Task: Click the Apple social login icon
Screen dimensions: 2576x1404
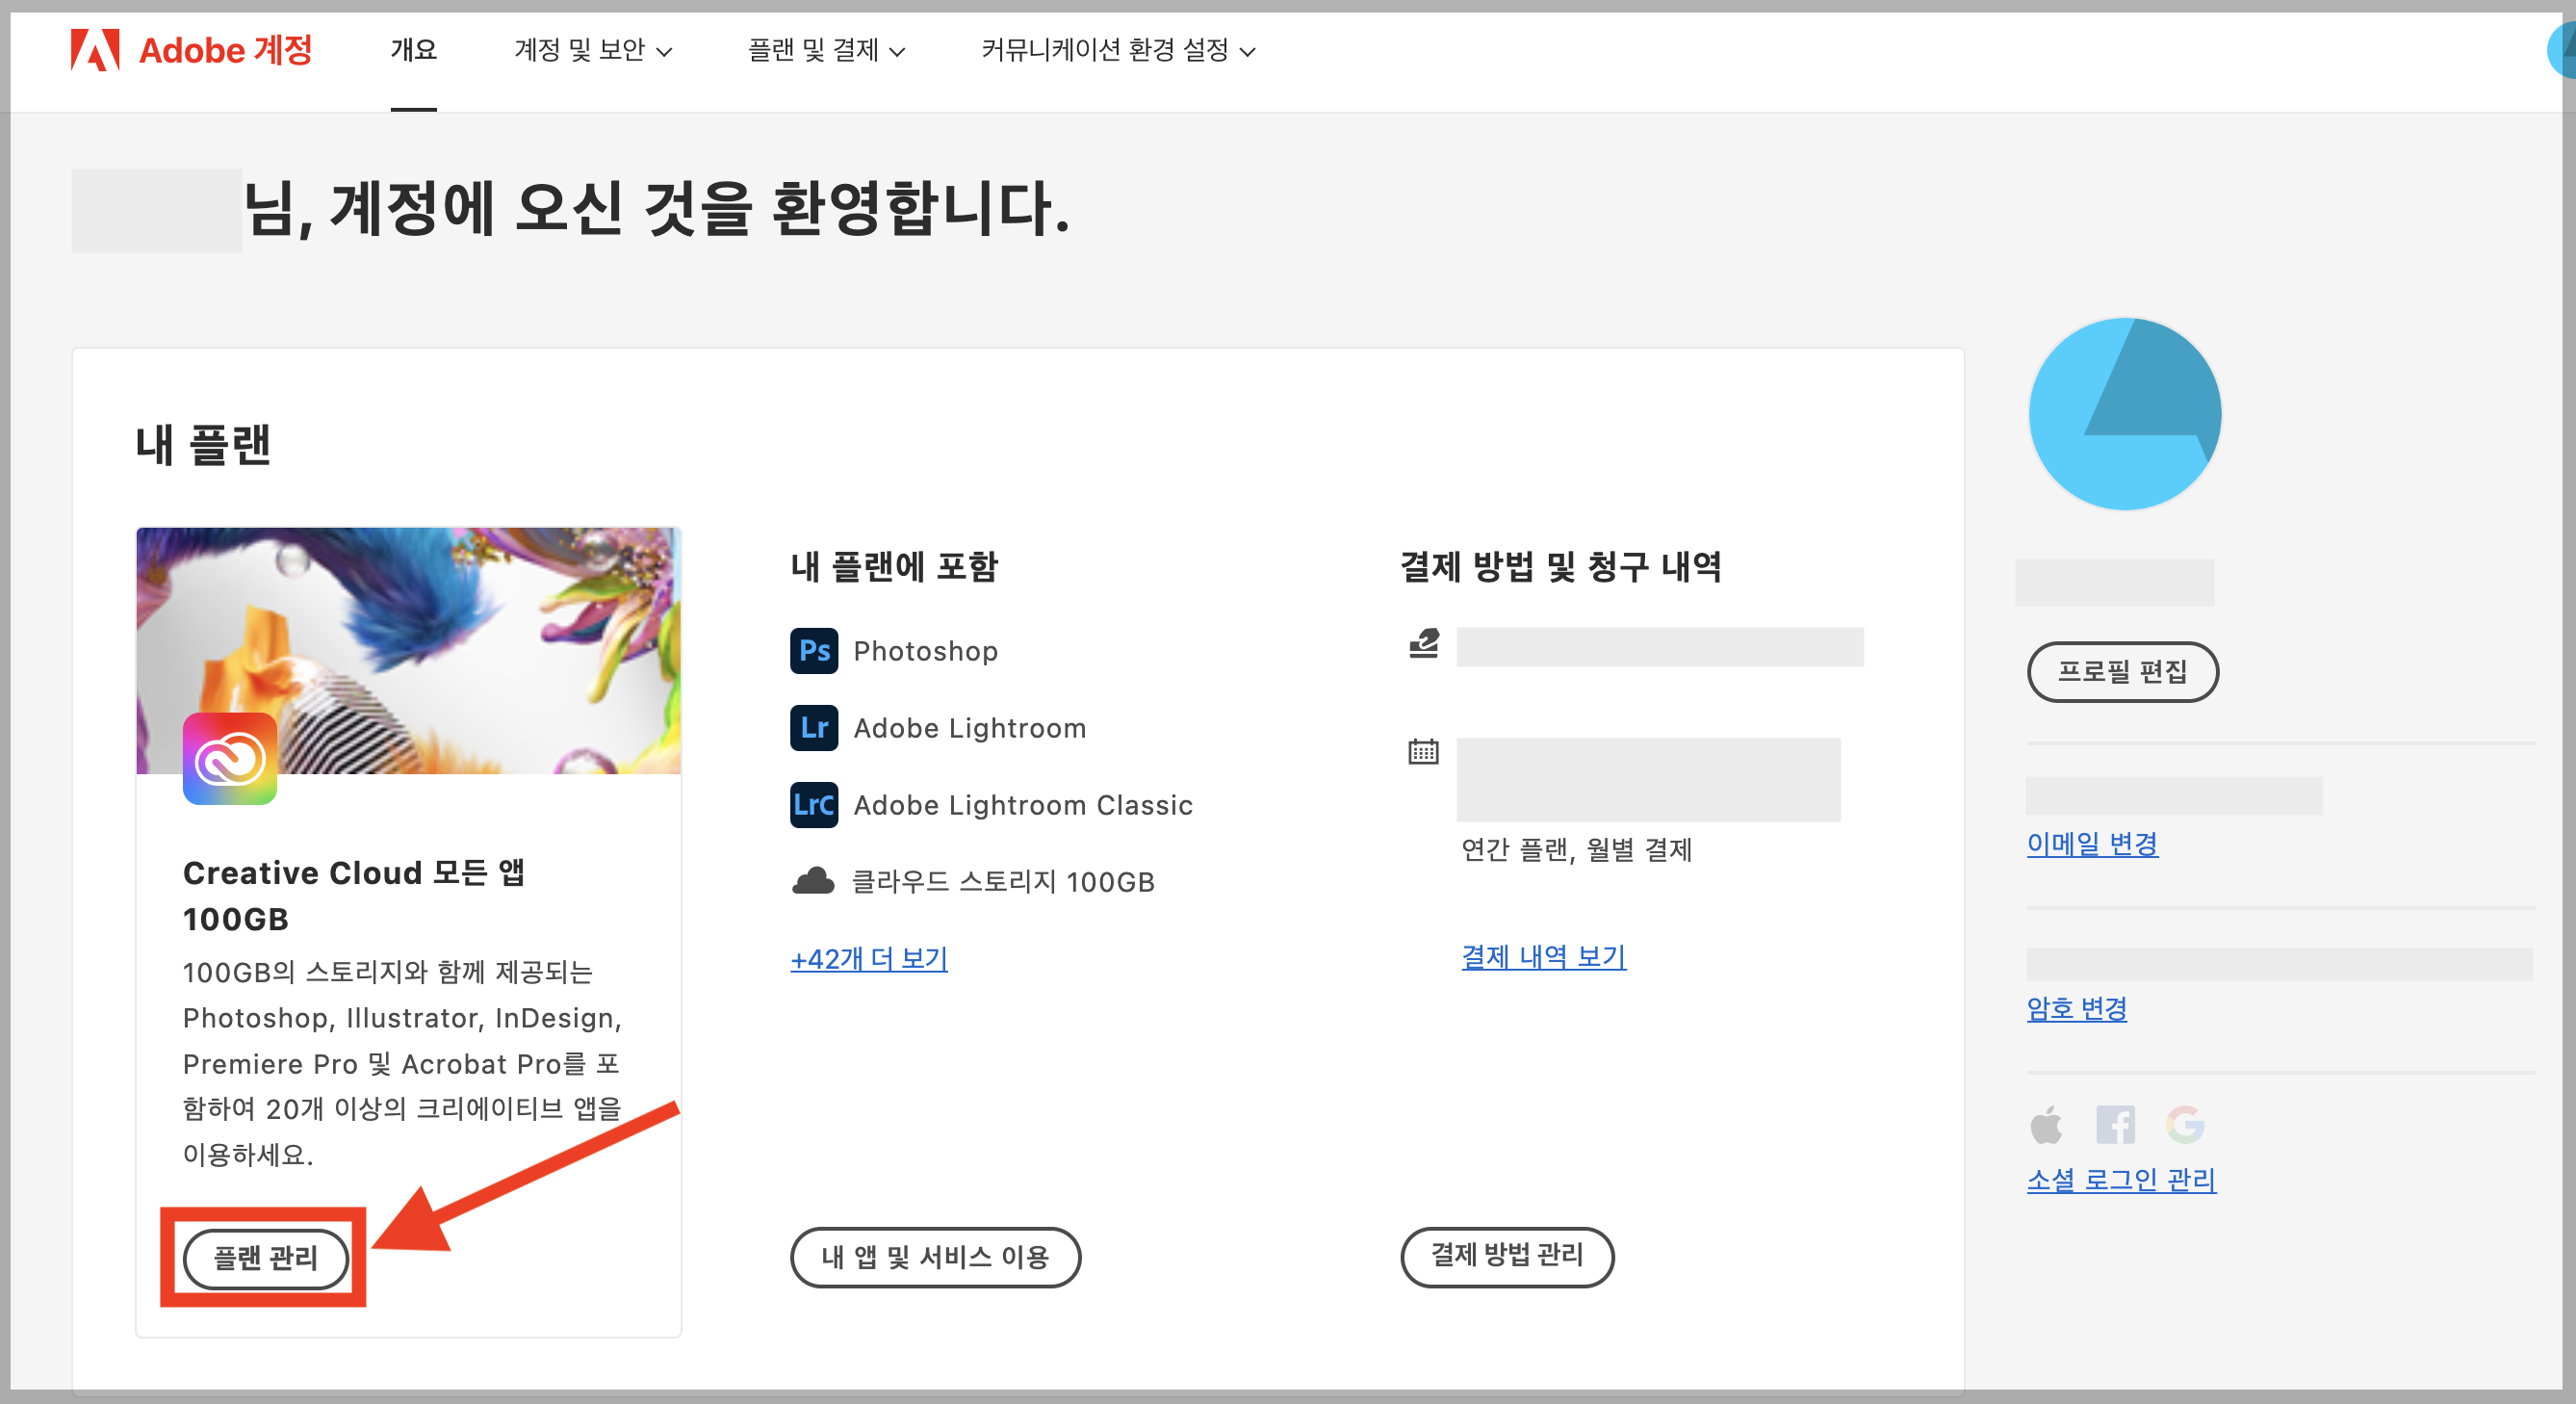Action: click(2046, 1124)
